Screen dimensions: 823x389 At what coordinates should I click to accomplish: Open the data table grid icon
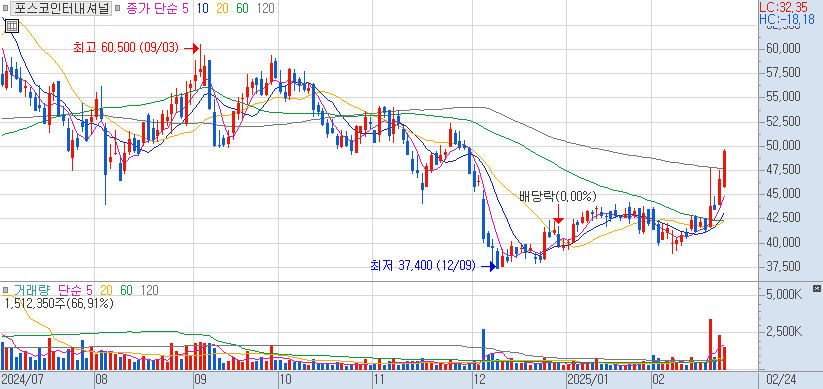pyautogui.click(x=12, y=26)
